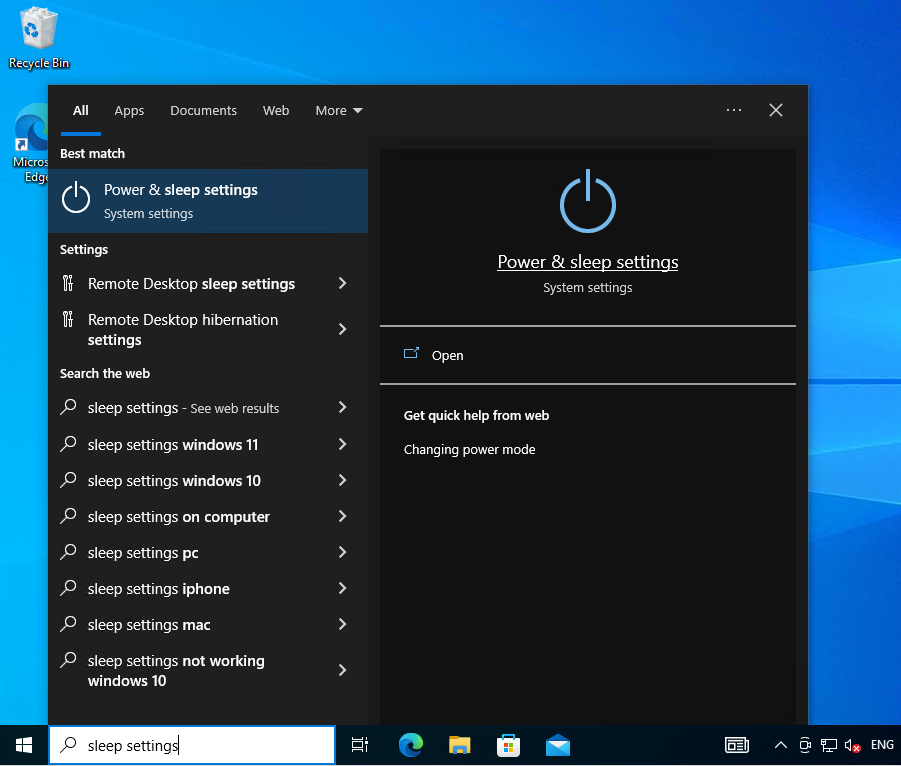Switch to the All search tab

coord(80,110)
